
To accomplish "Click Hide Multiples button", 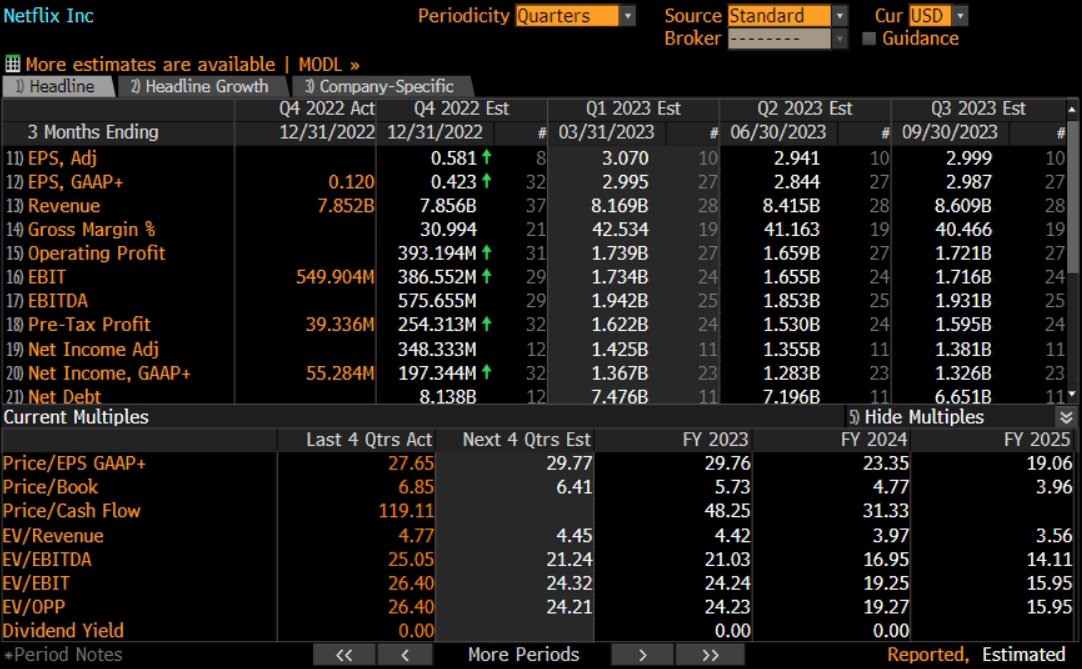I will coord(916,417).
